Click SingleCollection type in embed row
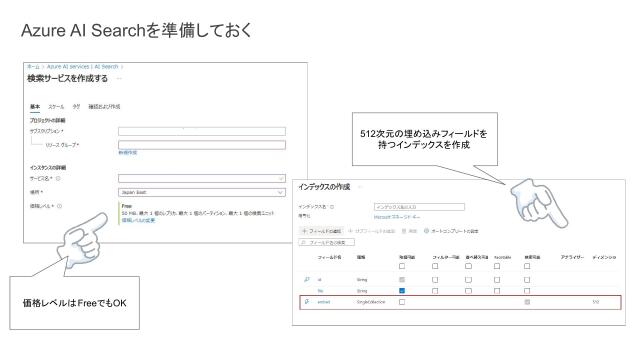Image resolution: width=640 pixels, height=360 pixels. (371, 302)
